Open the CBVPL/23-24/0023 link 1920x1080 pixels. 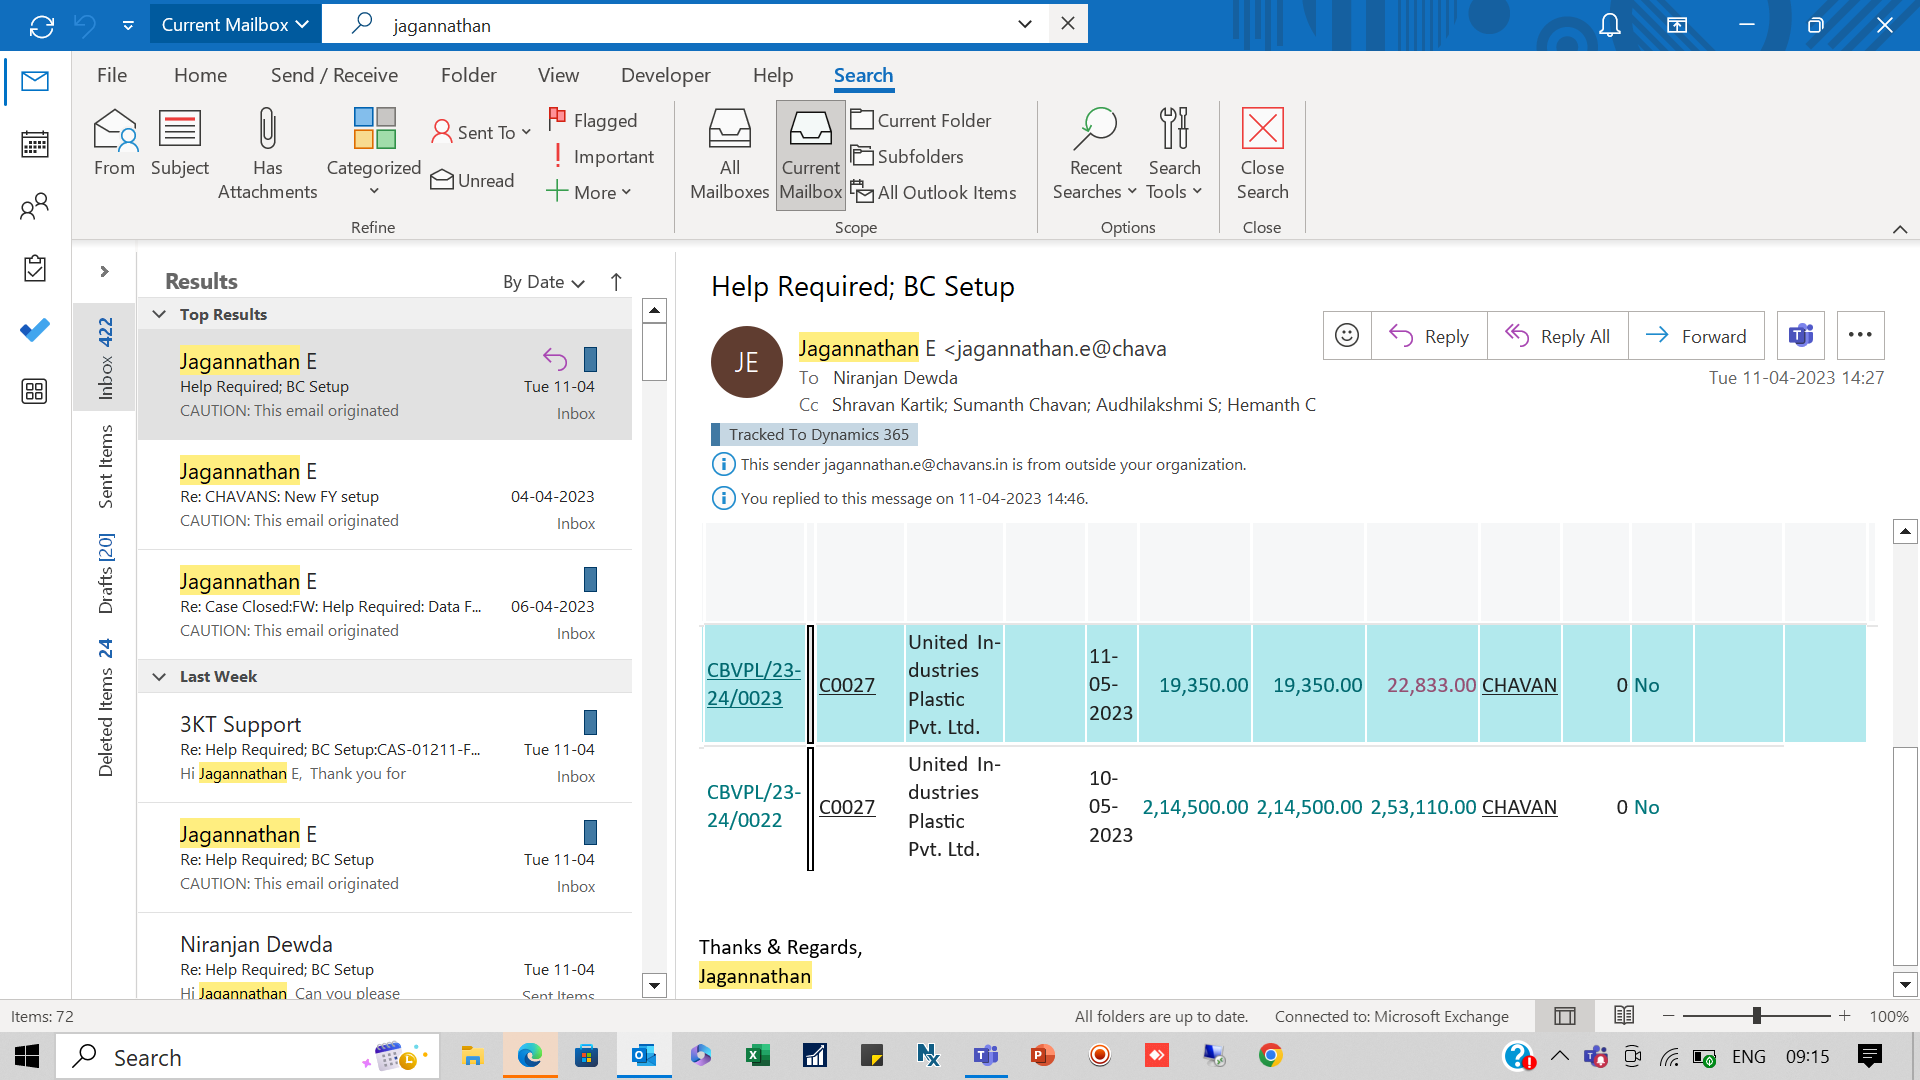tap(753, 684)
